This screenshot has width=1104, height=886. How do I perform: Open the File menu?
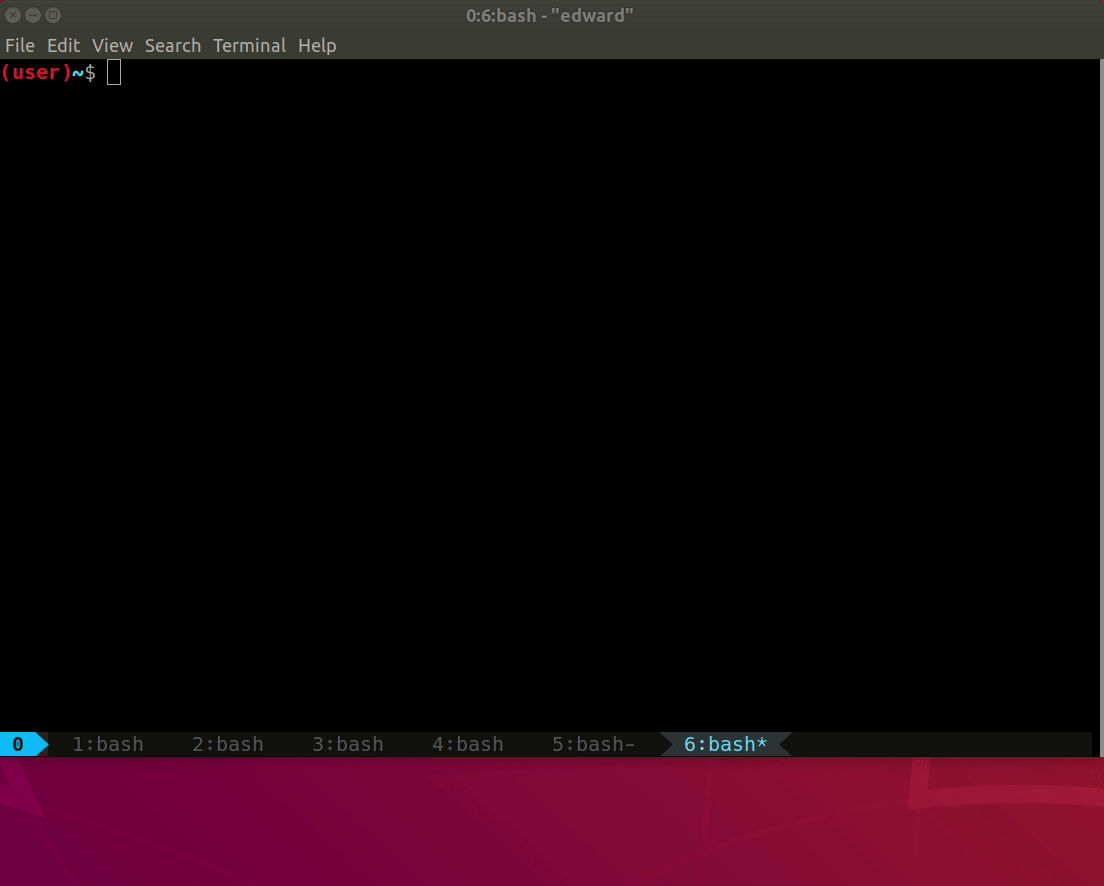click(20, 46)
